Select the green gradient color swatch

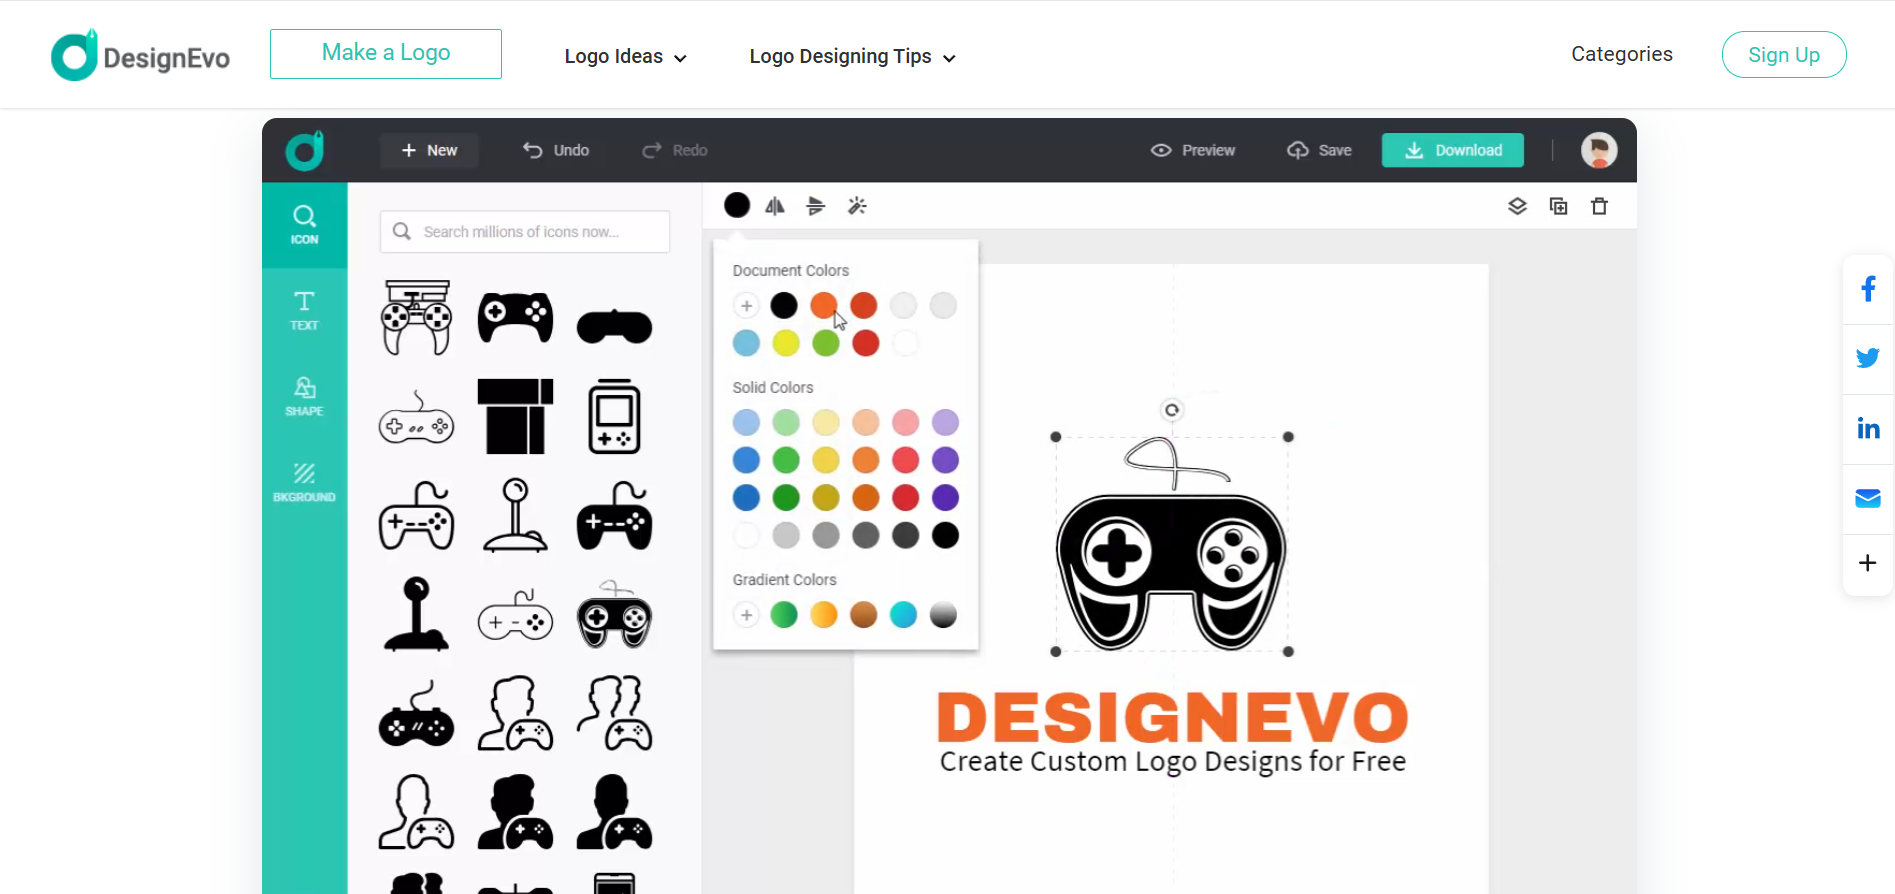[784, 615]
